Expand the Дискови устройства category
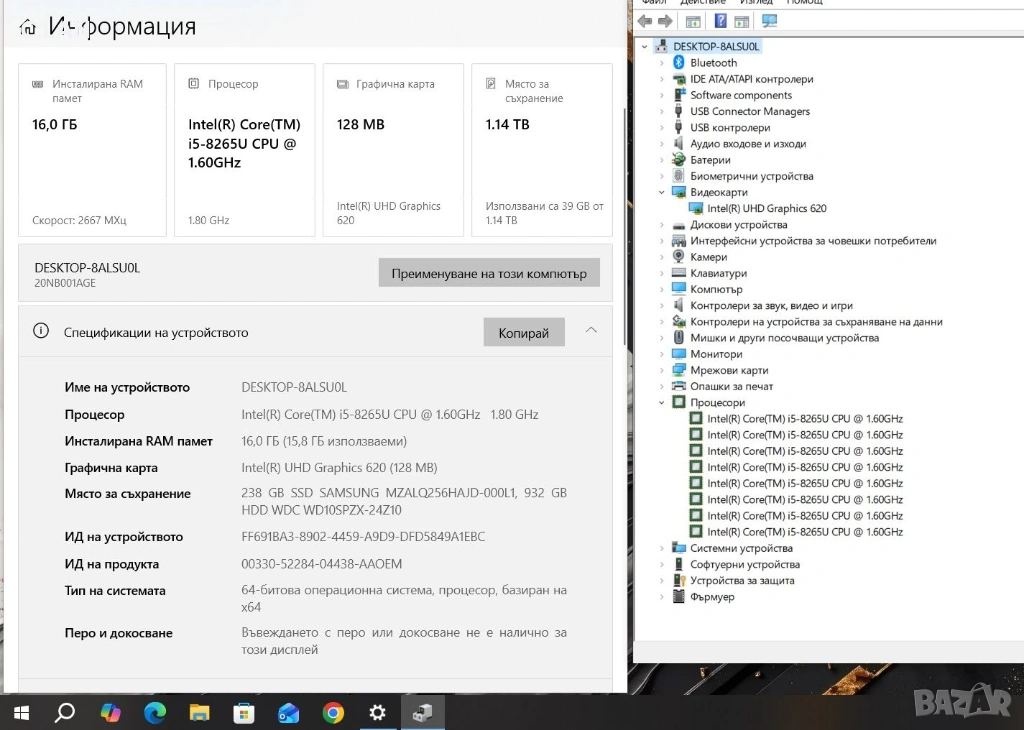 click(662, 225)
